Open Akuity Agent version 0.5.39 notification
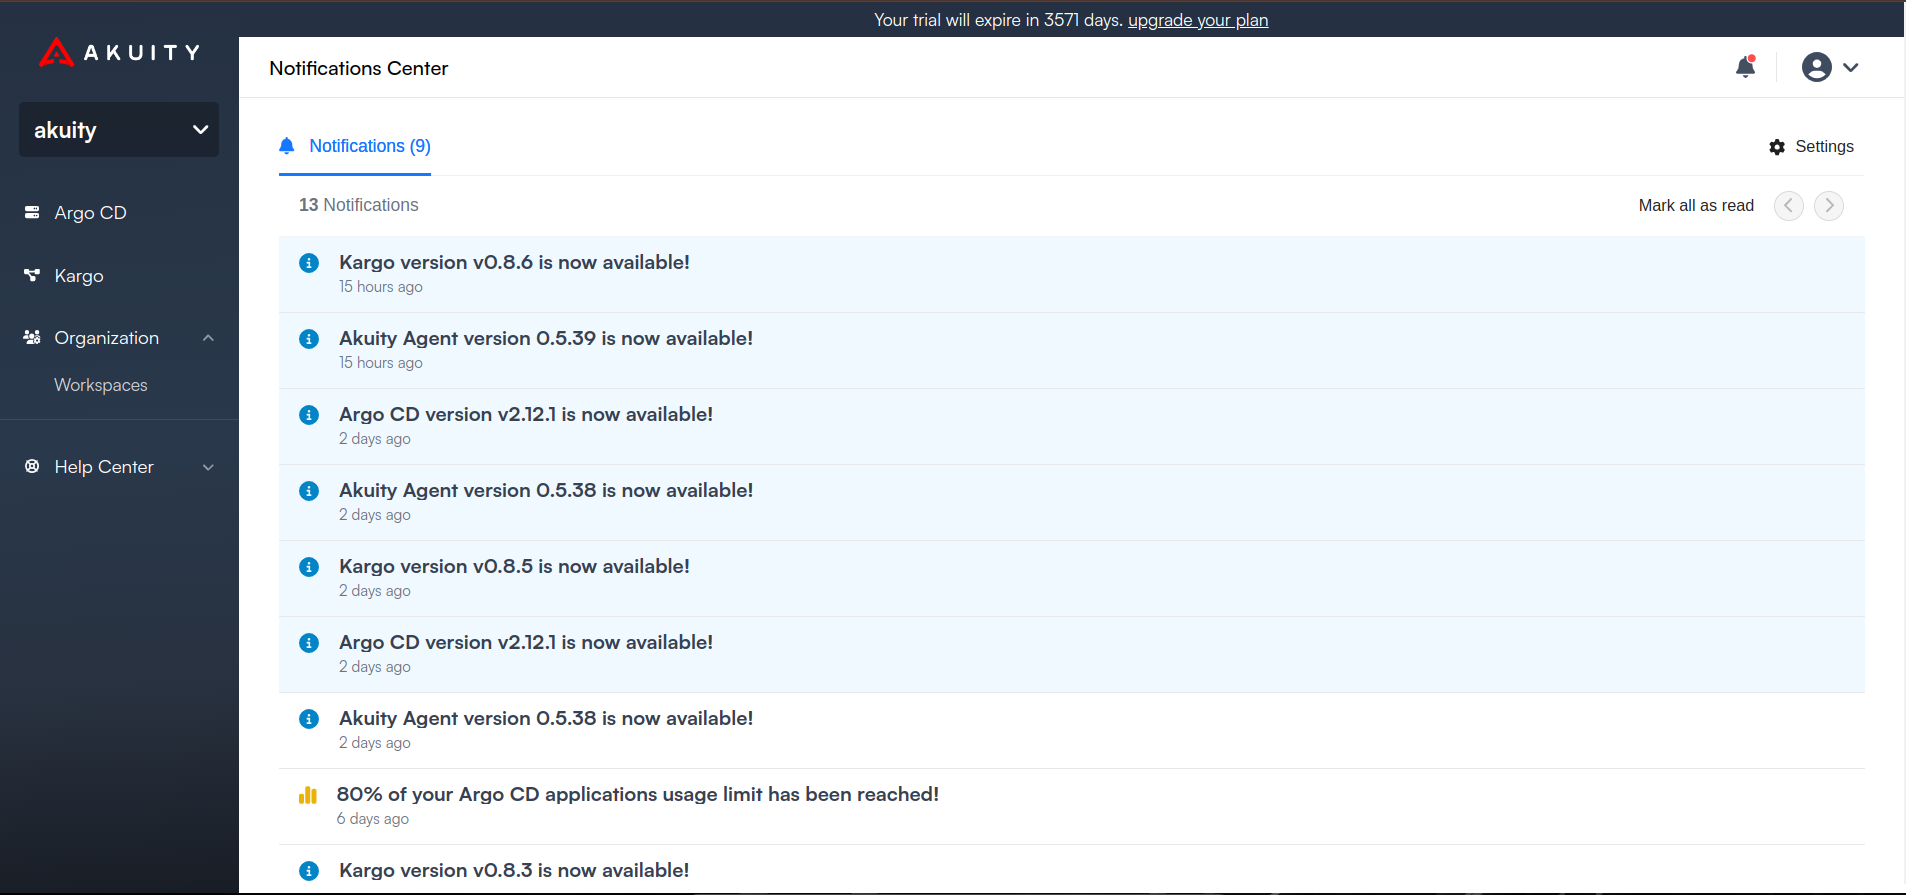 click(x=1071, y=350)
